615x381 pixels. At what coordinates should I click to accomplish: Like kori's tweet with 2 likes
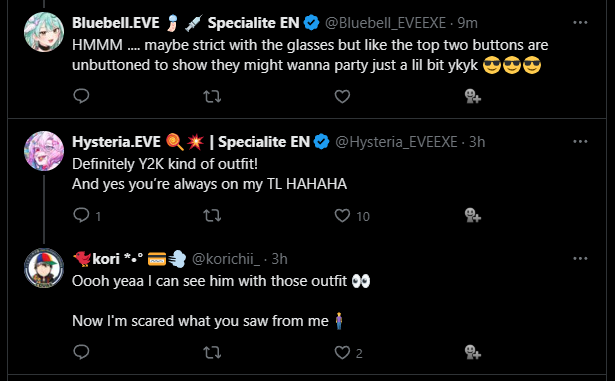coord(342,352)
